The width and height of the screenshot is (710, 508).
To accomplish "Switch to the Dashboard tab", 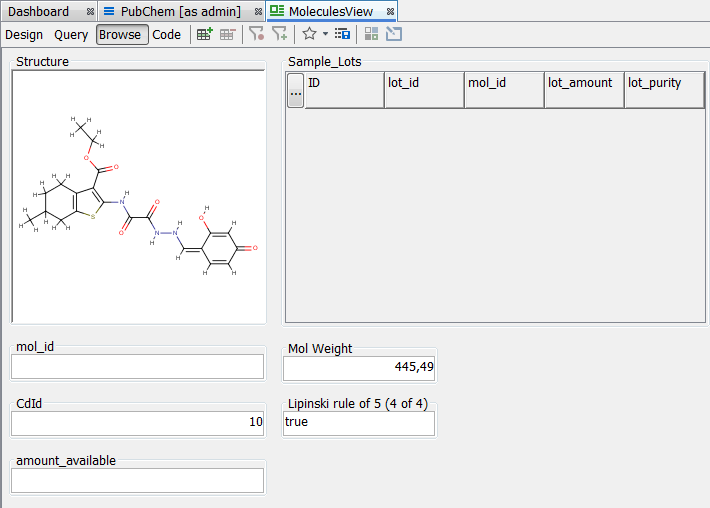I will click(40, 11).
